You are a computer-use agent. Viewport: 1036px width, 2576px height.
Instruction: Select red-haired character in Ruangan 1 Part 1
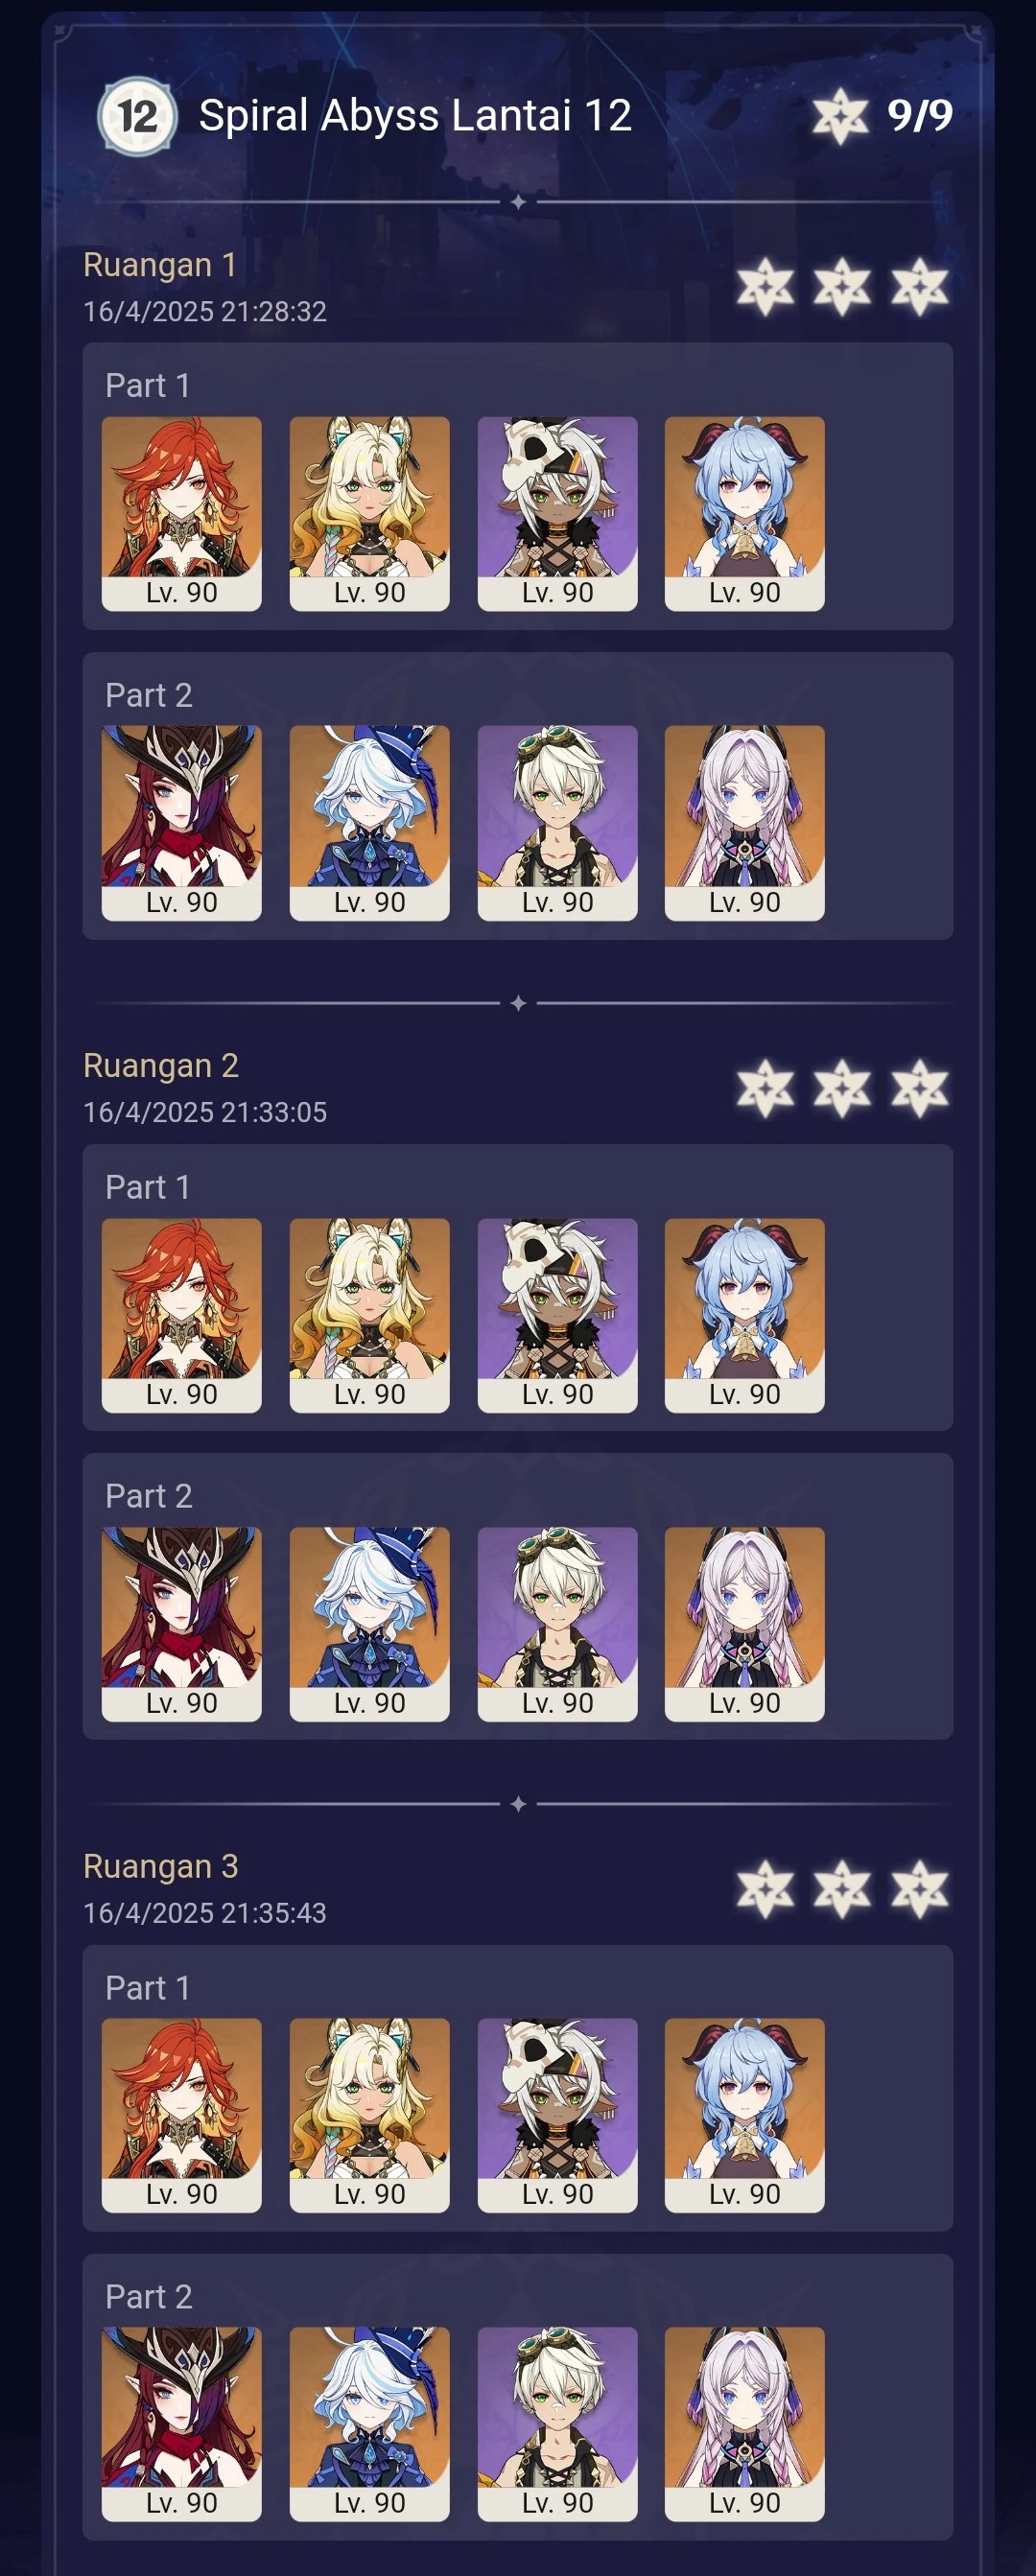182,513
